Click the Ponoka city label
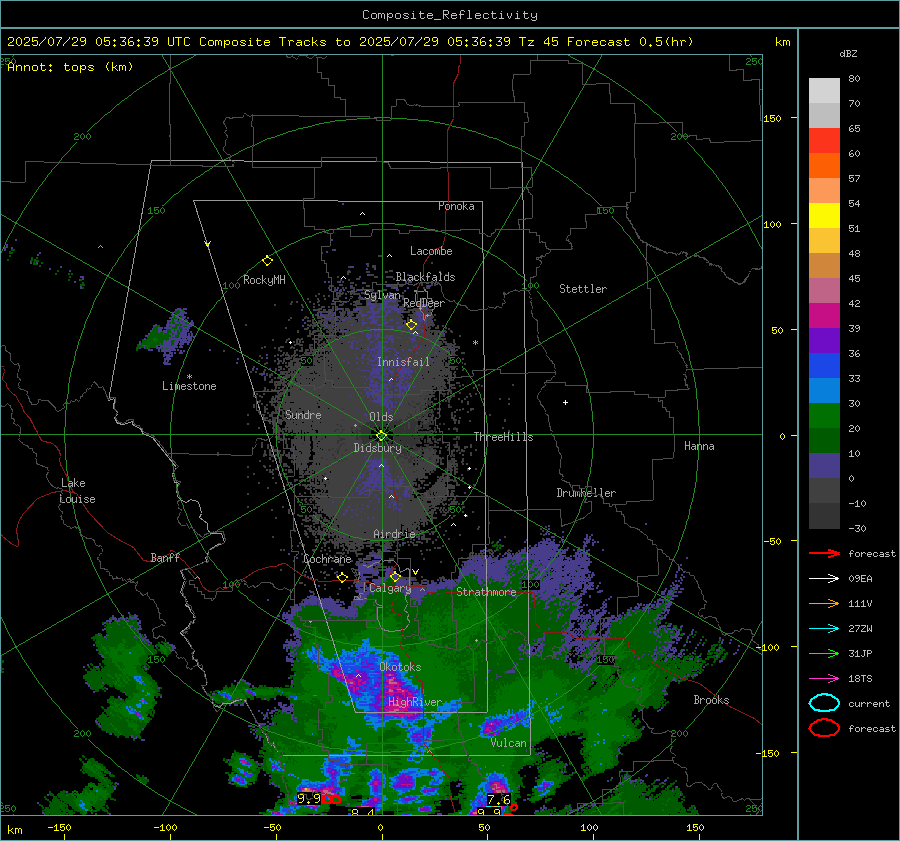The width and height of the screenshot is (900, 841). click(x=456, y=206)
